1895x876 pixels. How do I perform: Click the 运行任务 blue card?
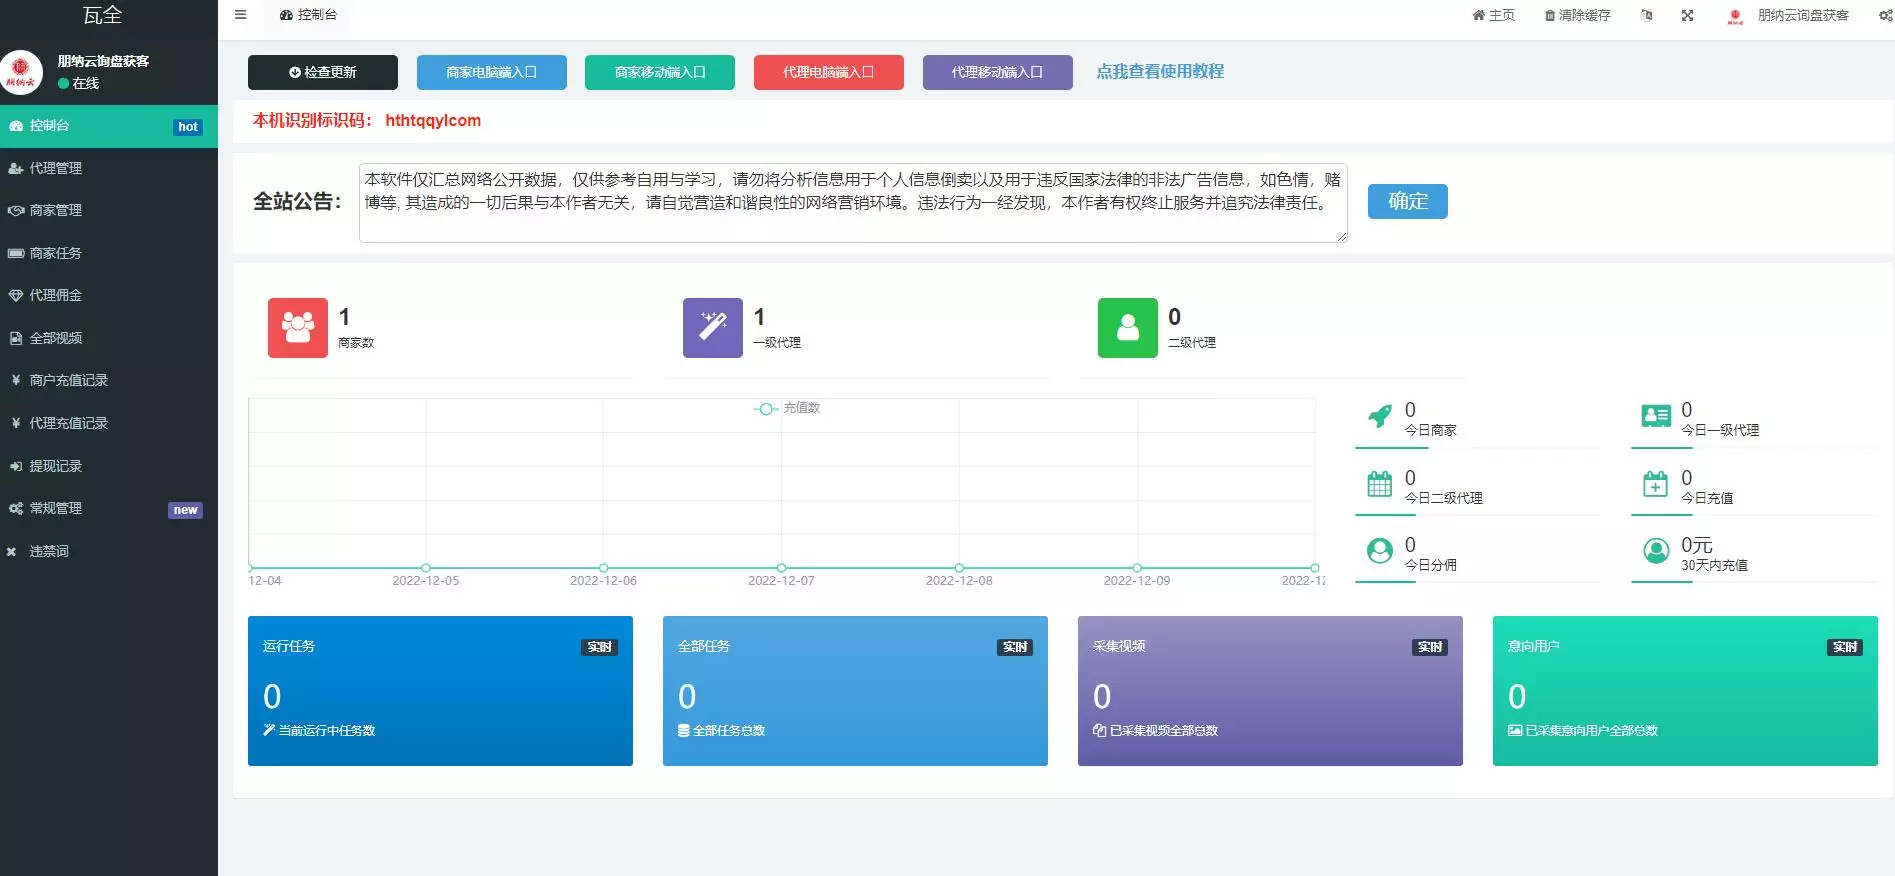tap(440, 691)
